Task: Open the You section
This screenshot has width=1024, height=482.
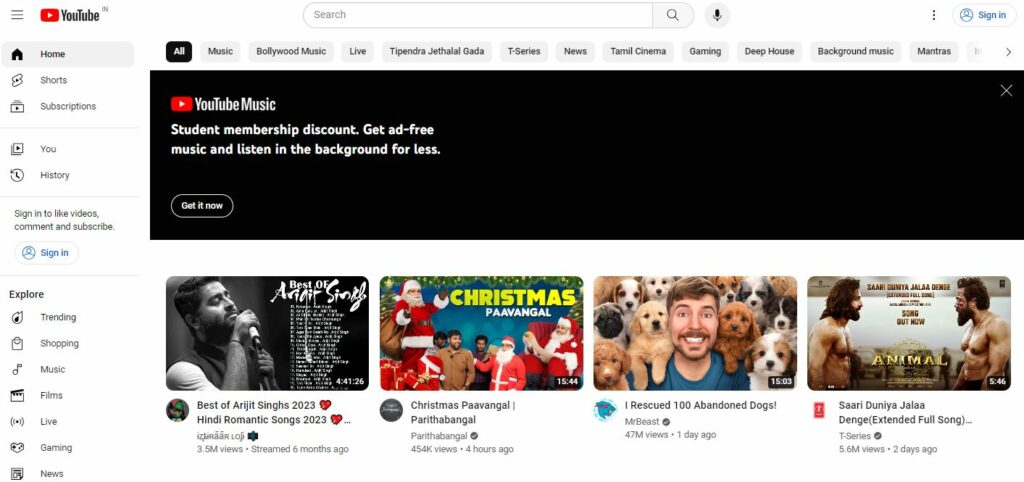Action: pyautogui.click(x=68, y=149)
